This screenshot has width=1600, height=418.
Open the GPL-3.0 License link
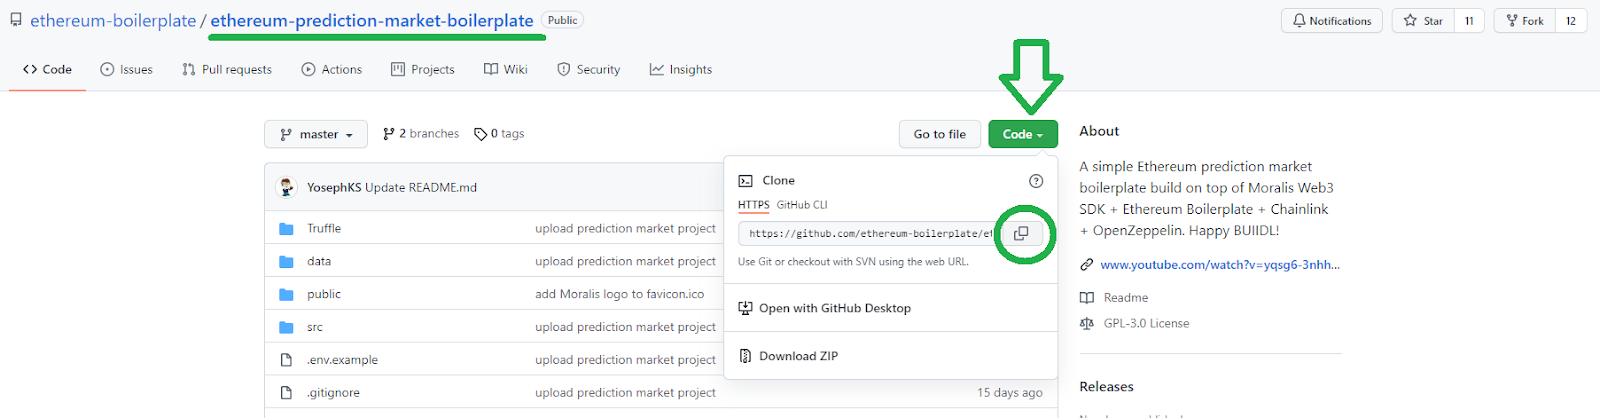[1146, 324]
